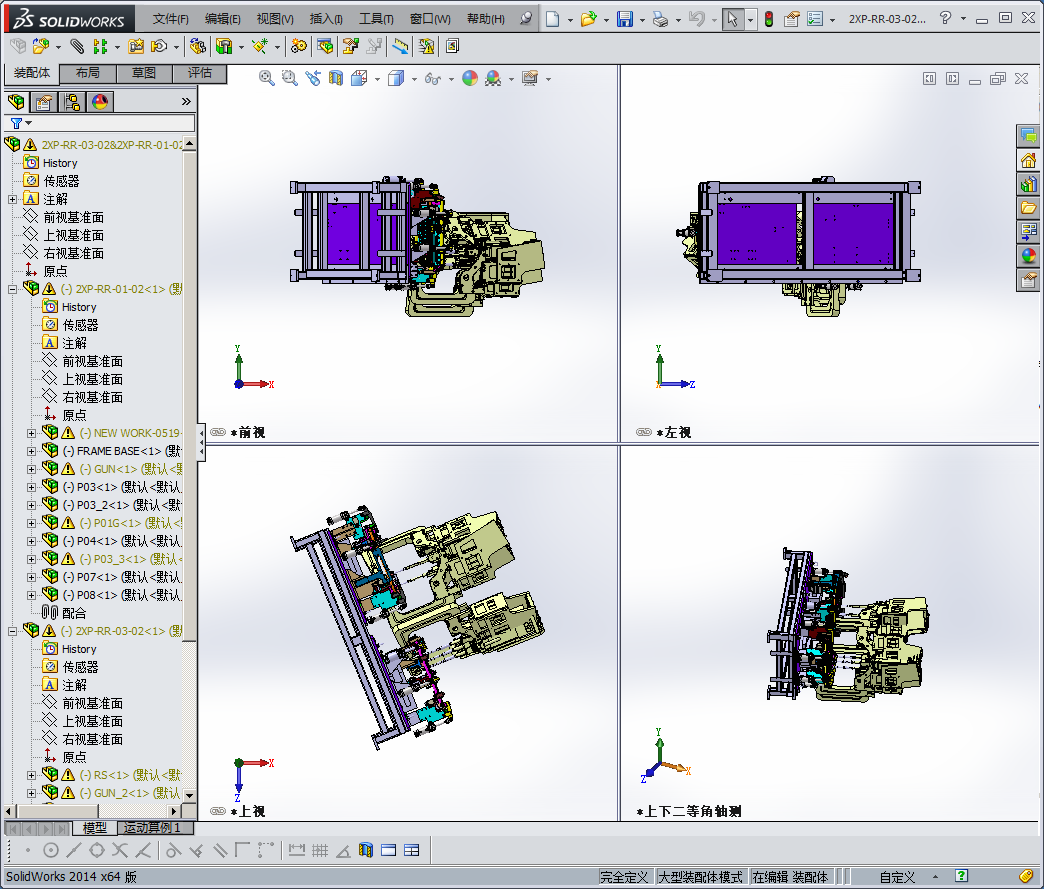The height and width of the screenshot is (889, 1044).
Task: Expand the GUN<1> component node
Action: [31, 469]
